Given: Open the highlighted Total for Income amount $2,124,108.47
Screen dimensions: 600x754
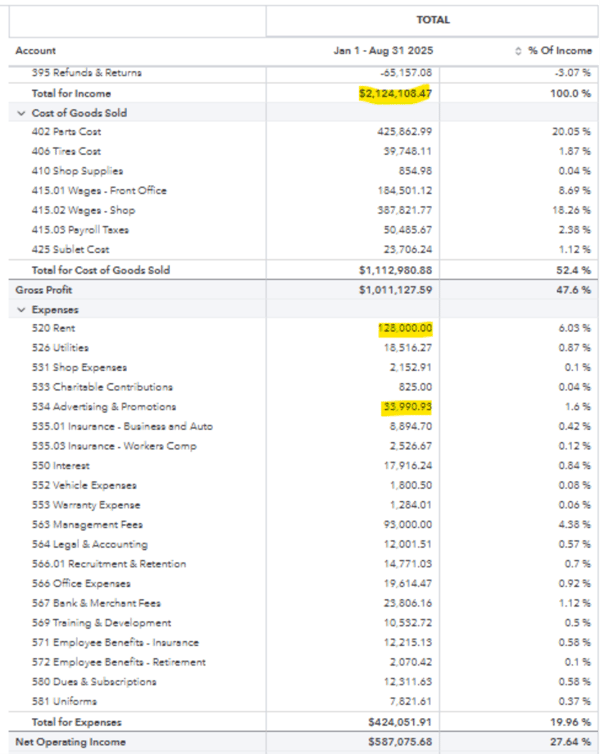Looking at the screenshot, I should pyautogui.click(x=396, y=93).
